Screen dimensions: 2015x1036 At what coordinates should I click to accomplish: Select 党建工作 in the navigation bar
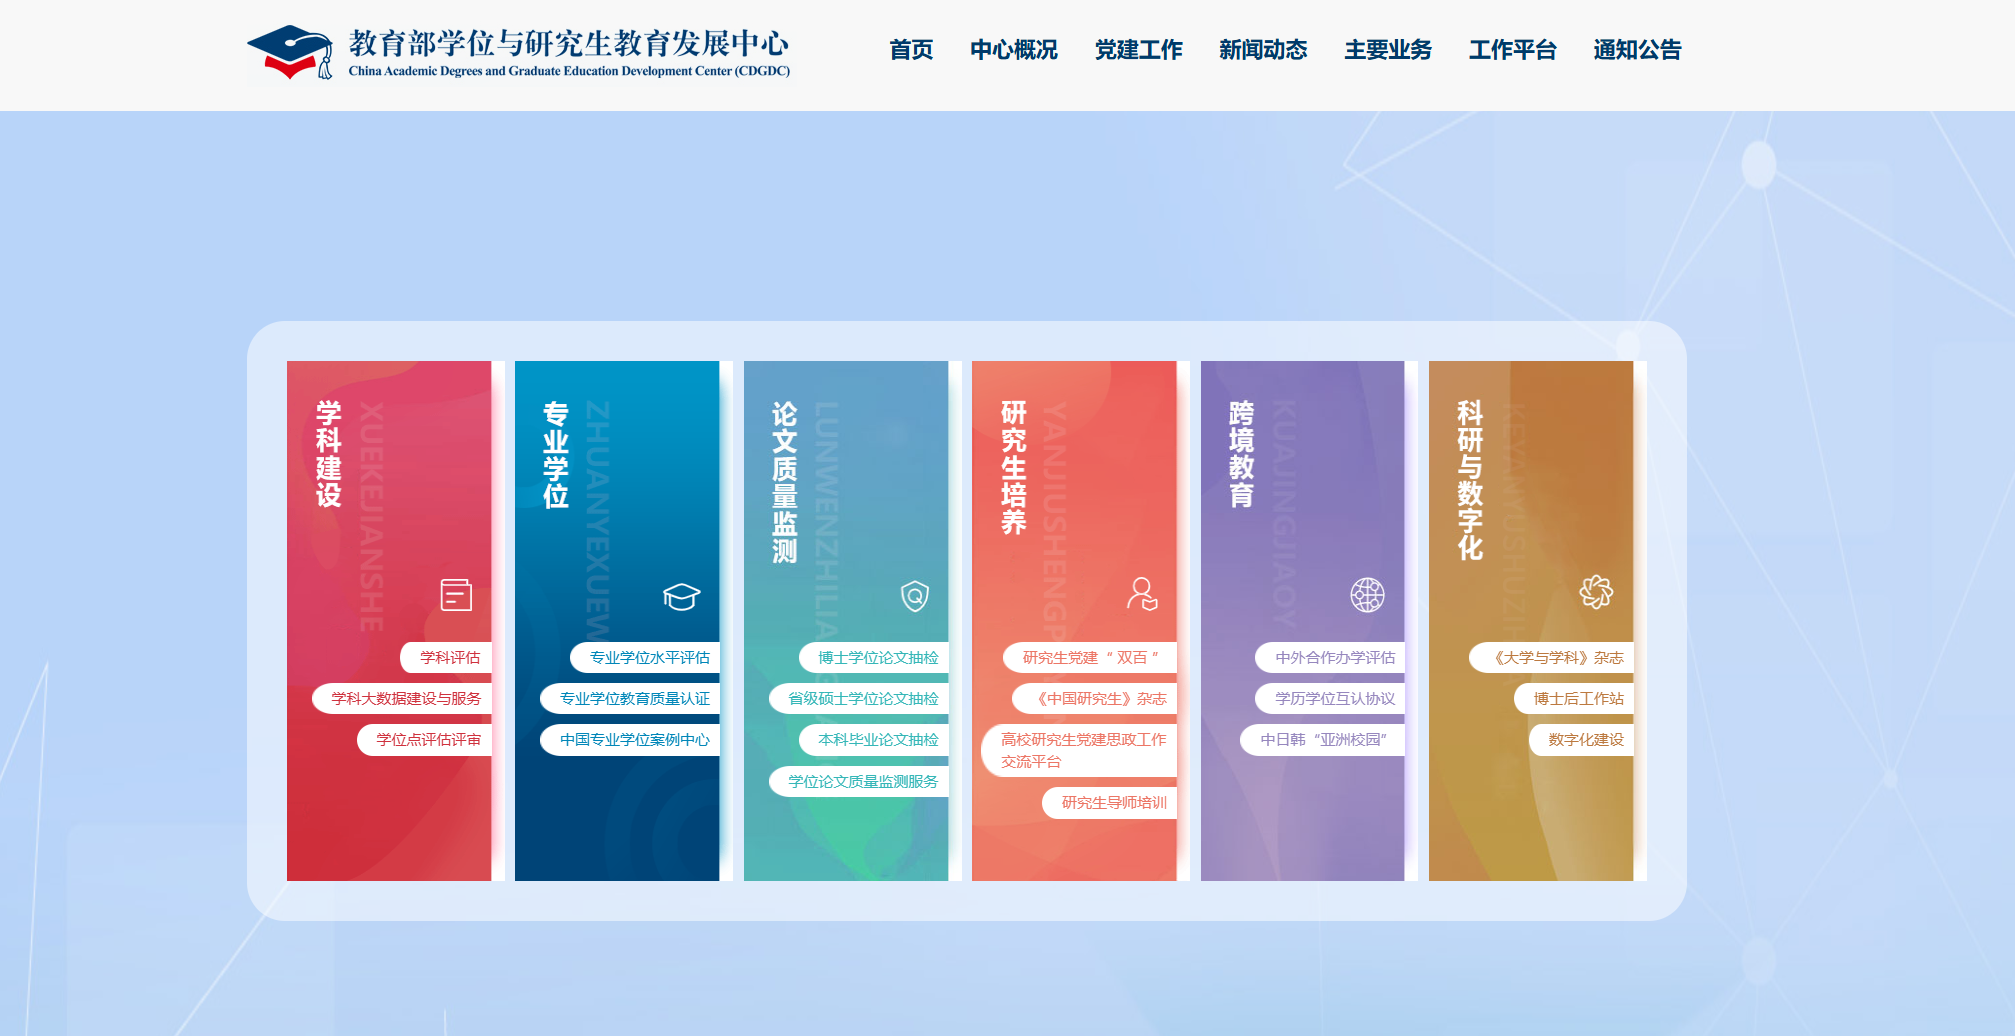pos(1139,50)
